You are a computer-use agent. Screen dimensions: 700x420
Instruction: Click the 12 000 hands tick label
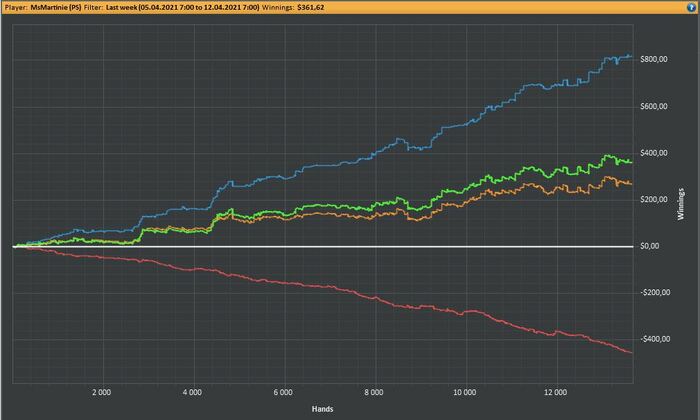pyautogui.click(x=555, y=392)
